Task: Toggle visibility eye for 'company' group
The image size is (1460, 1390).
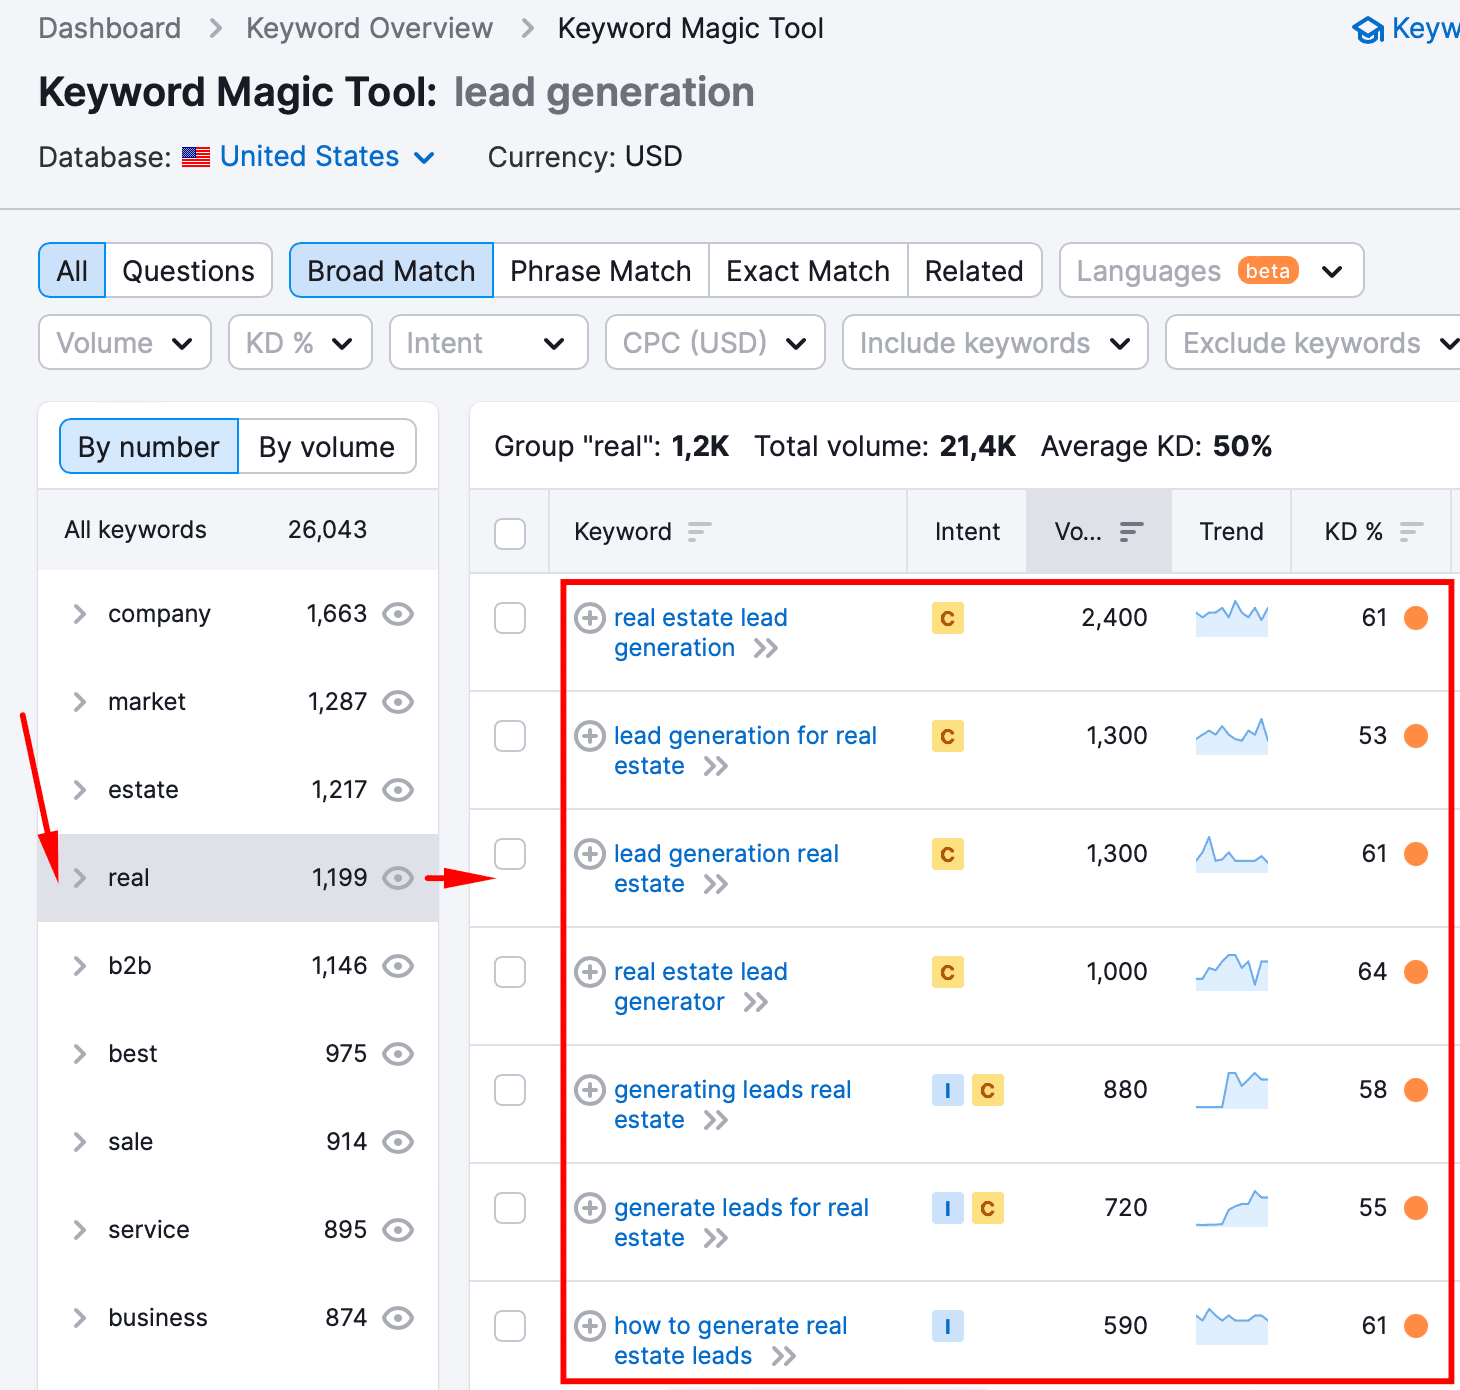Action: point(398,614)
